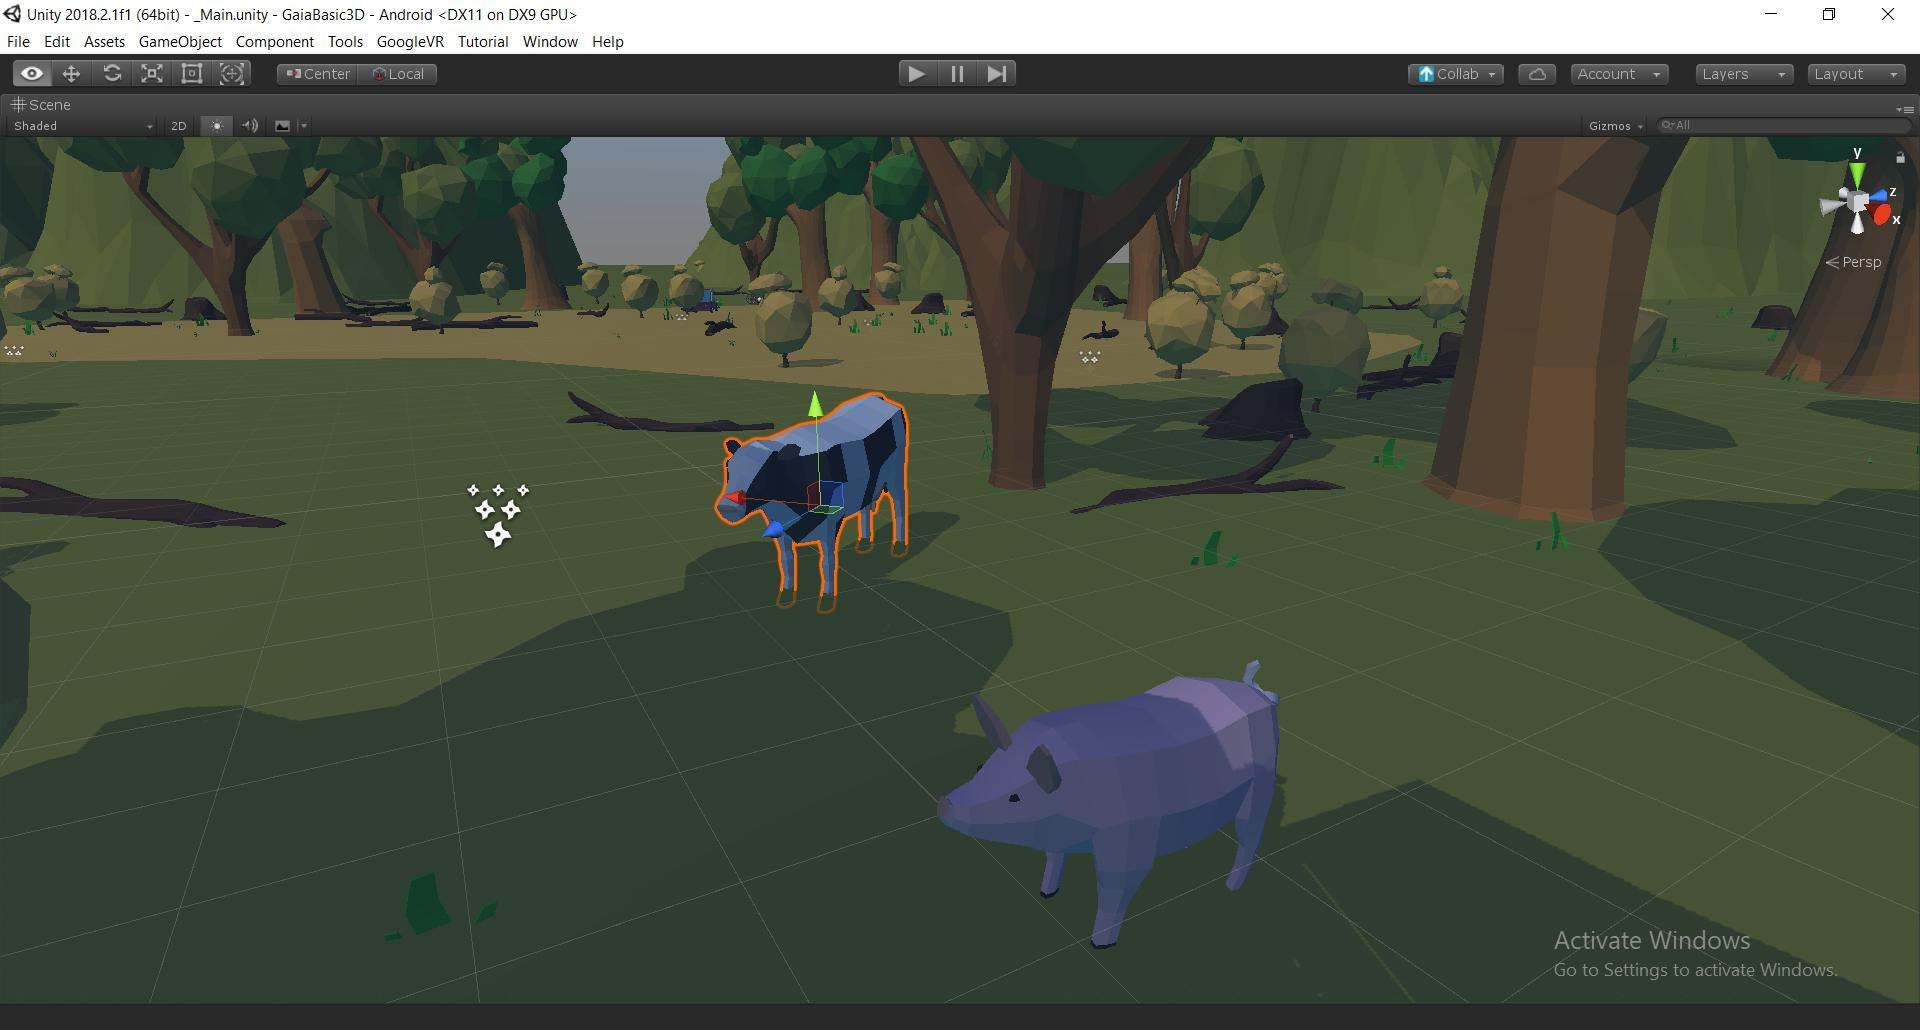Open the Scene tab options menu

1905,108
